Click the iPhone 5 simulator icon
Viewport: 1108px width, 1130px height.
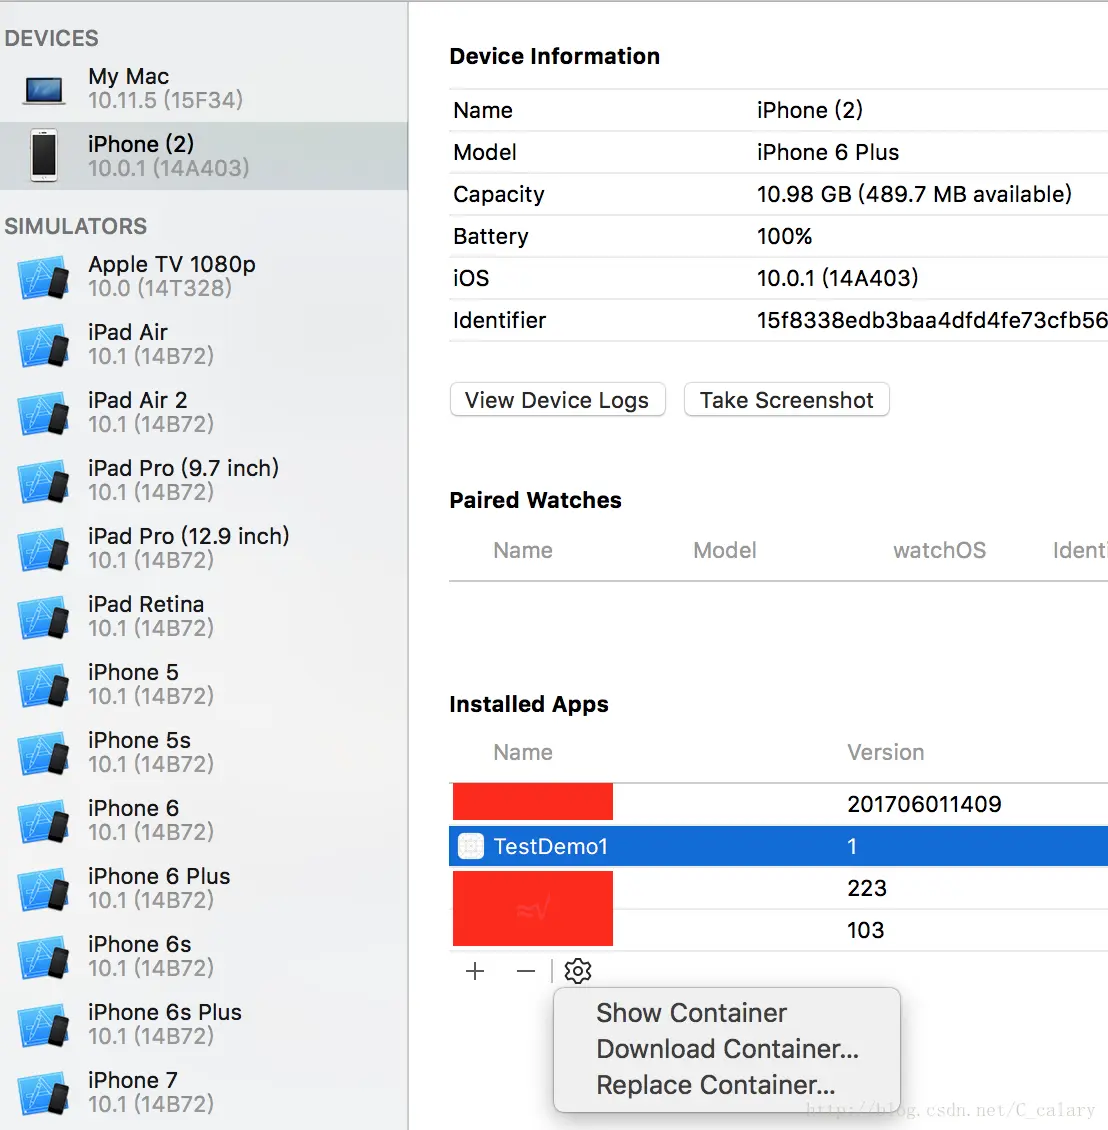tap(44, 685)
